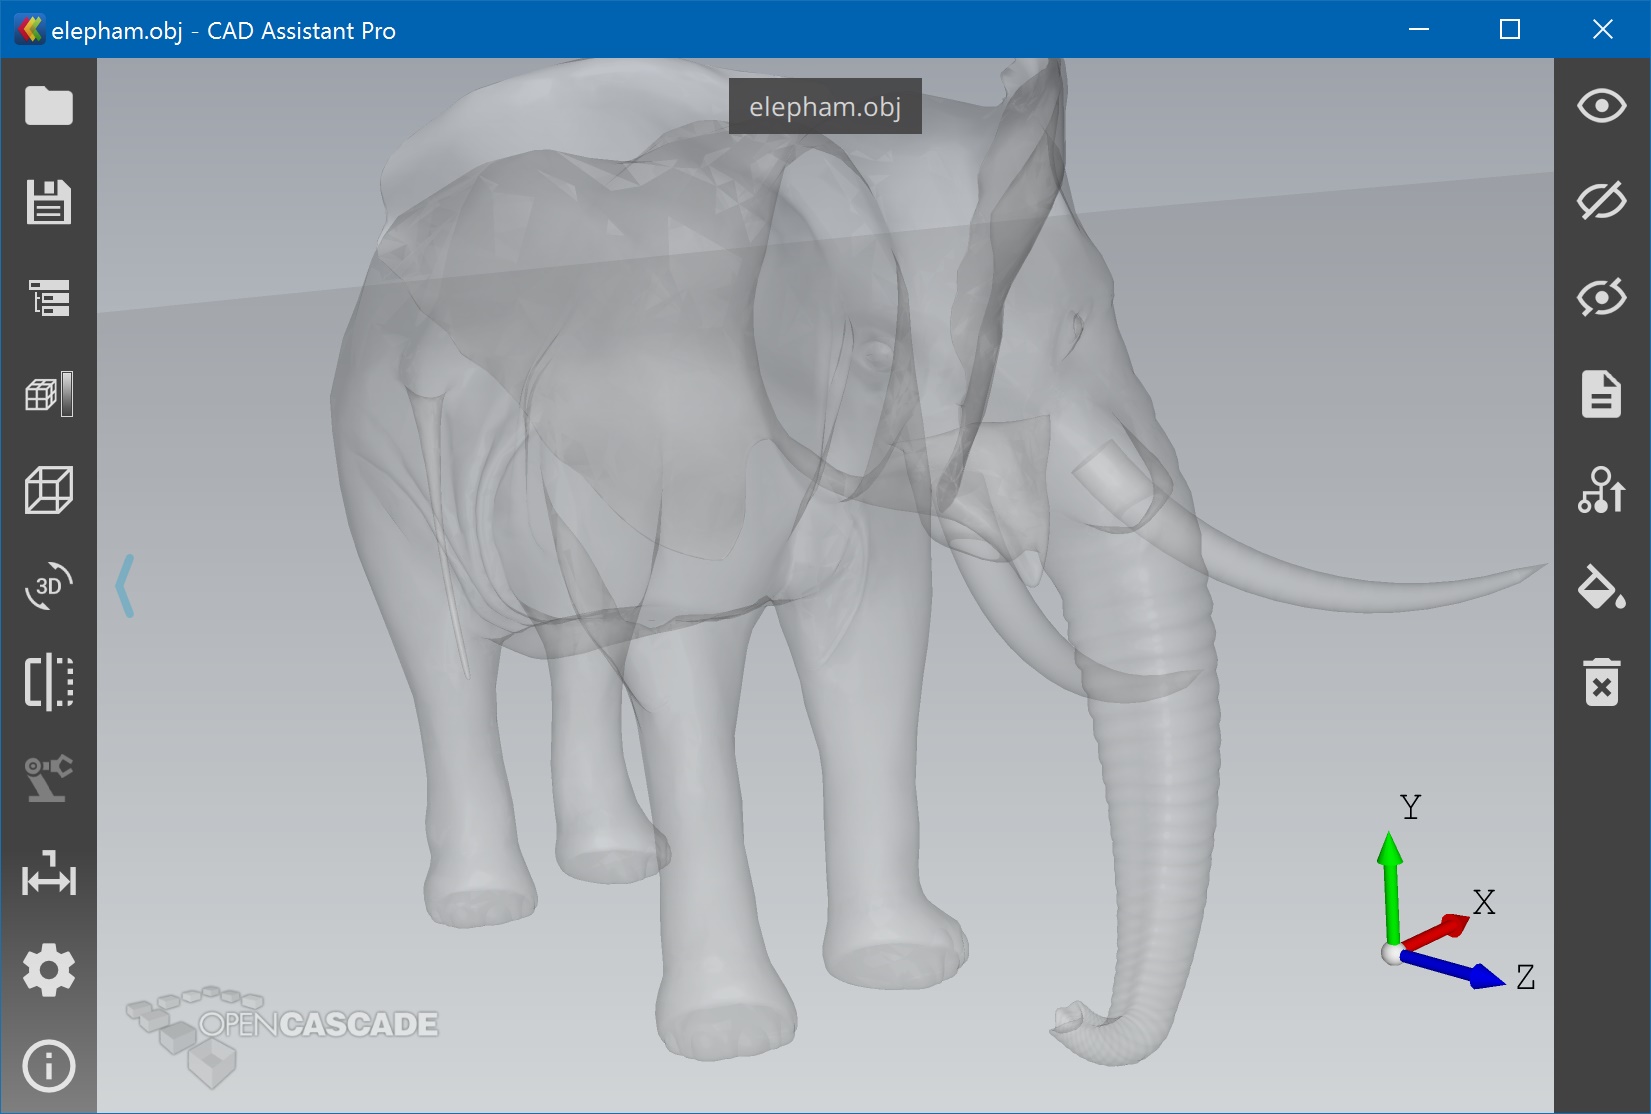This screenshot has width=1651, height=1114.
Task: Open settings via gear icon
Action: tap(48, 970)
